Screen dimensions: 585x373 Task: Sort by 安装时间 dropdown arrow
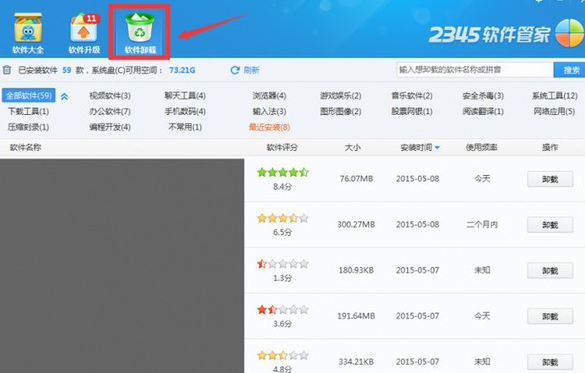[437, 148]
